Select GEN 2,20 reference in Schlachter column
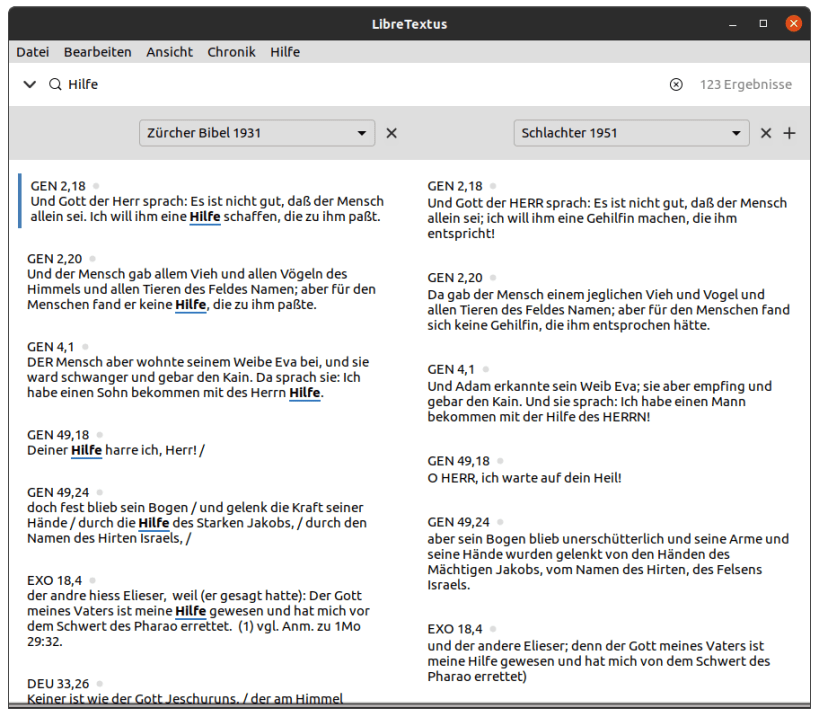Viewport: 819px width, 717px height. click(x=455, y=278)
